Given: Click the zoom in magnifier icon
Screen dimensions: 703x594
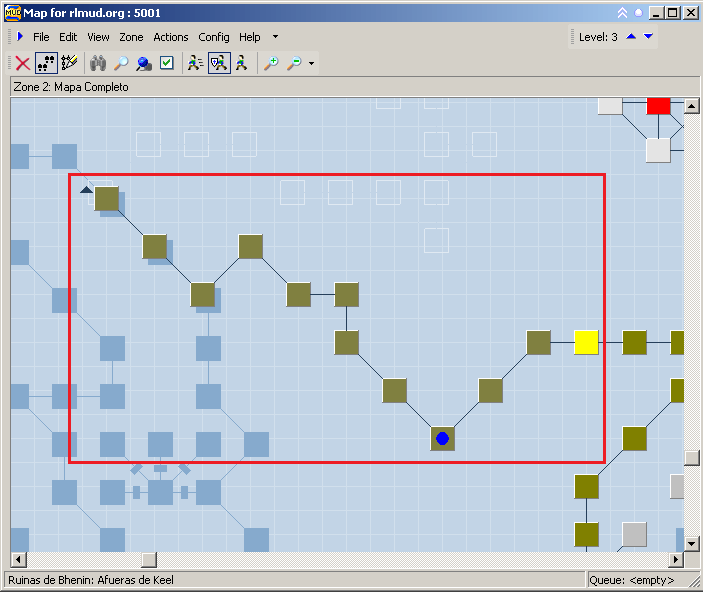Looking at the screenshot, I should [271, 63].
